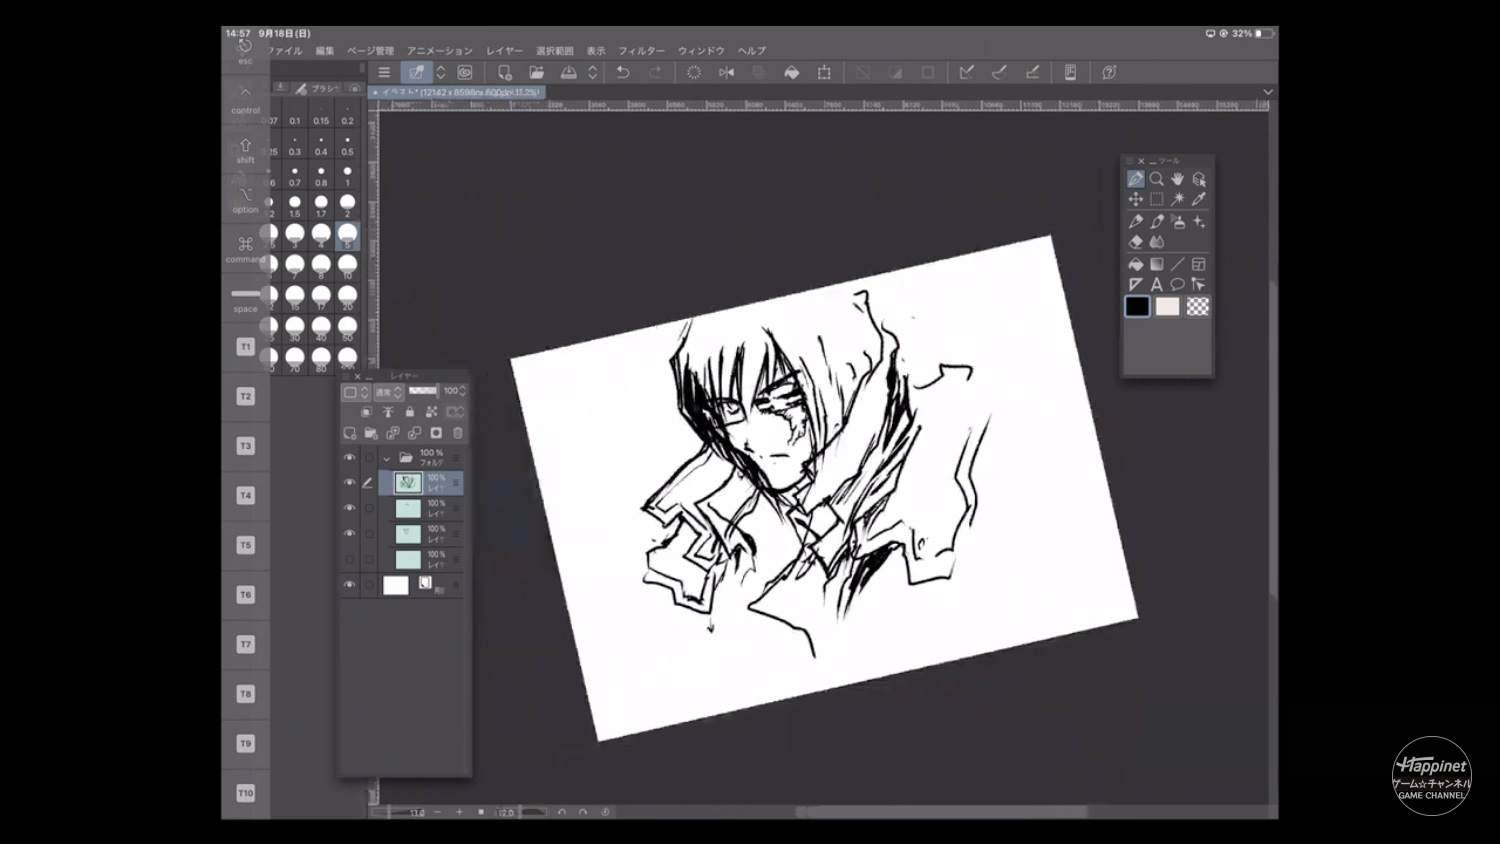Image resolution: width=1500 pixels, height=844 pixels.
Task: Select the Balloon speech bubble tool
Action: (1178, 285)
